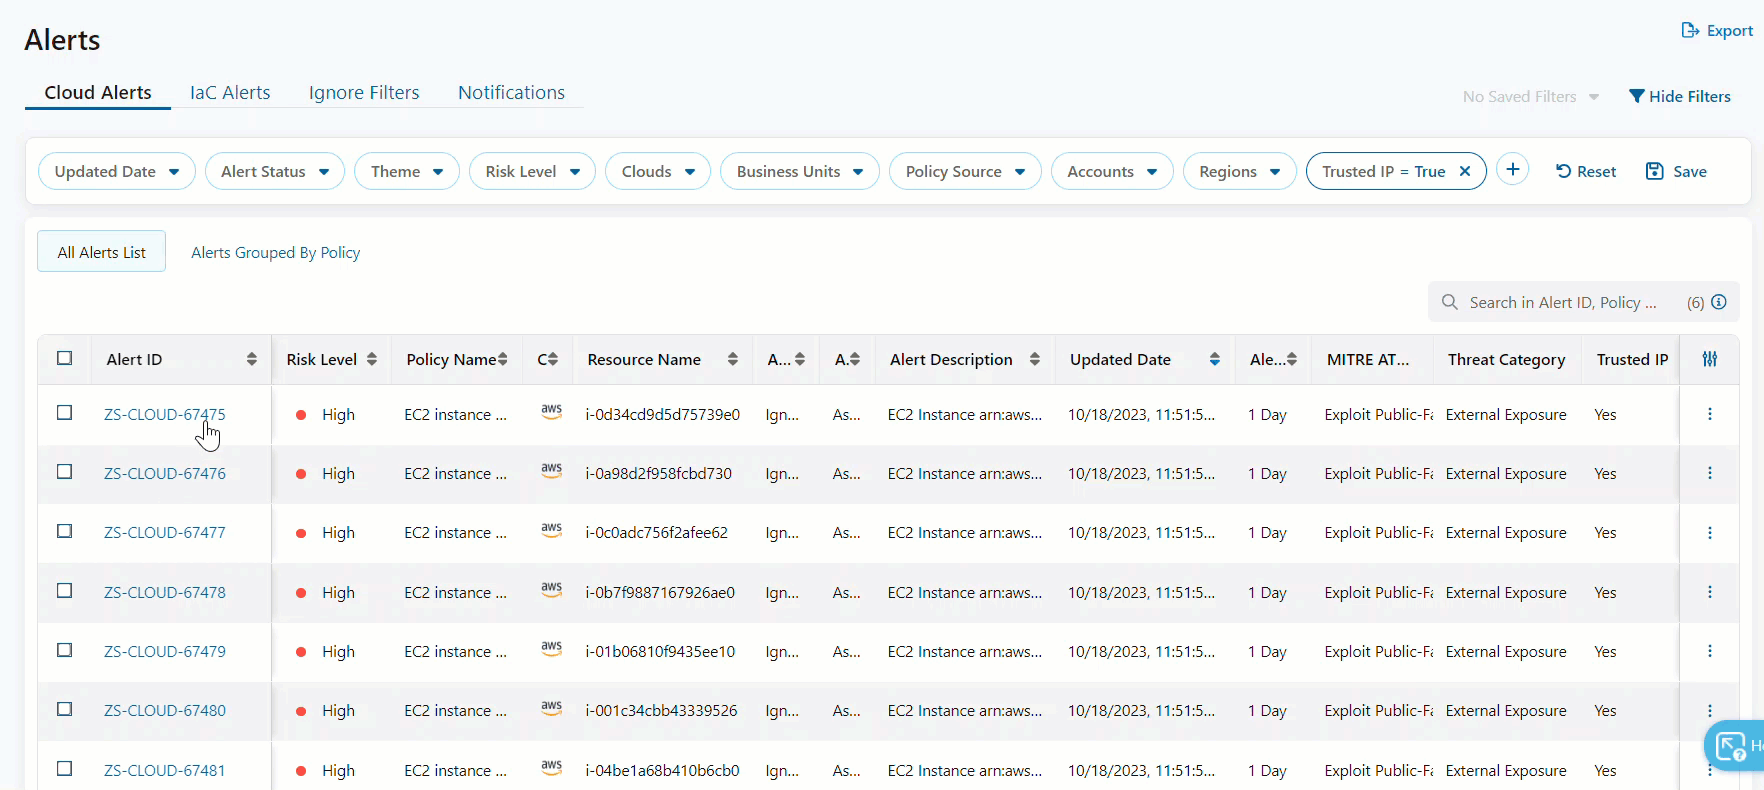Click the Threat Category column header
Screen dimensions: 1764x790
[1506, 359]
